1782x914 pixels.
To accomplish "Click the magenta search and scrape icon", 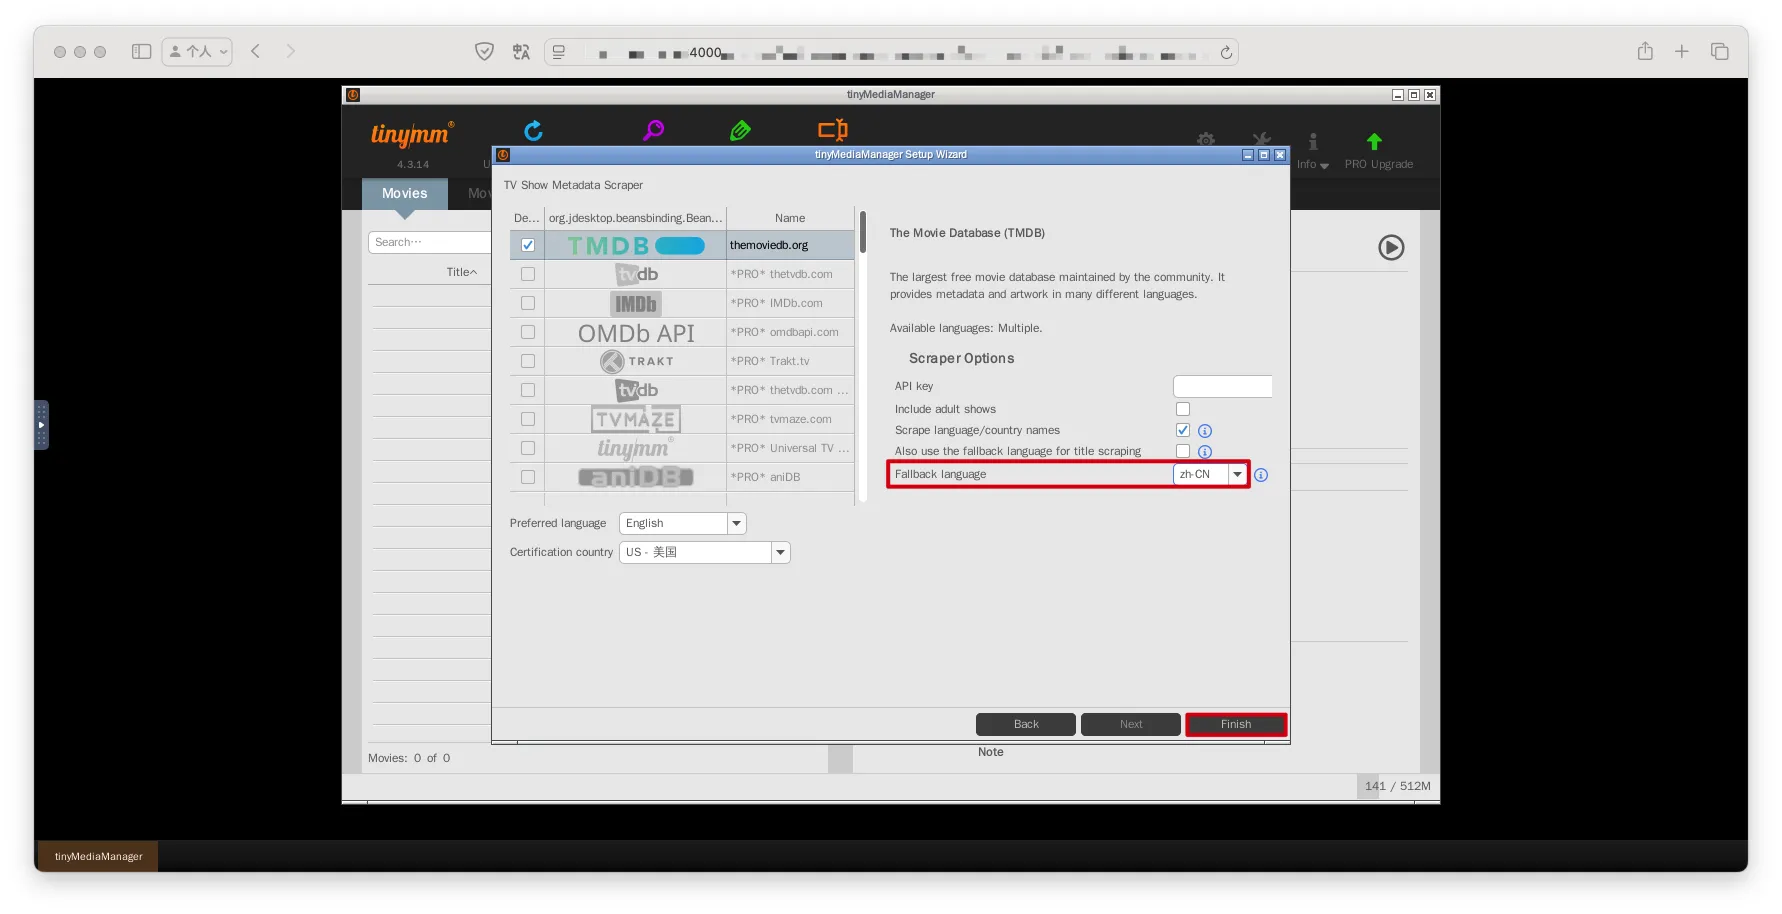I will 653,131.
